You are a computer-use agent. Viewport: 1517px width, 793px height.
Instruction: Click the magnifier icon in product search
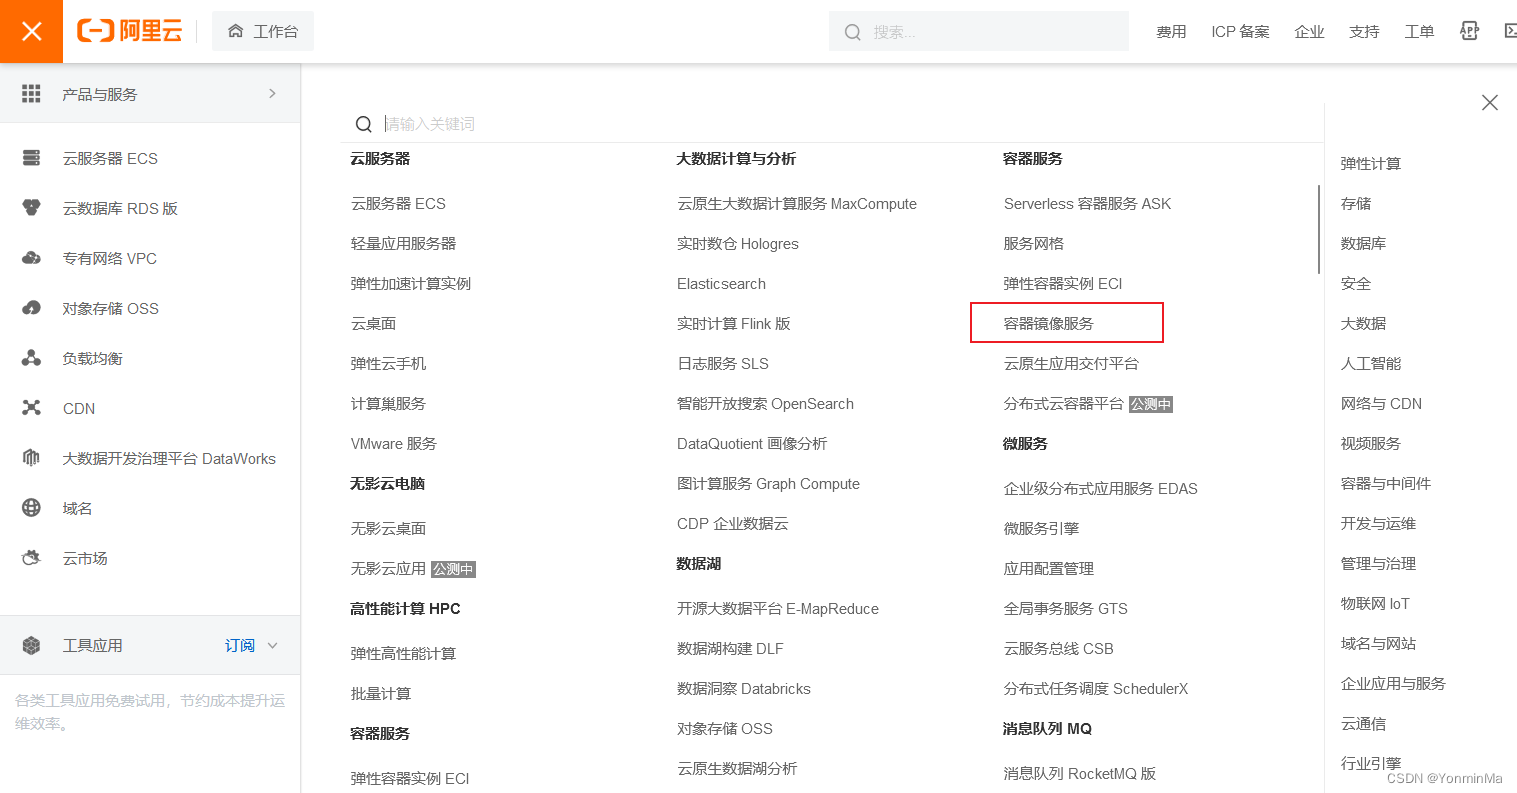click(x=364, y=124)
